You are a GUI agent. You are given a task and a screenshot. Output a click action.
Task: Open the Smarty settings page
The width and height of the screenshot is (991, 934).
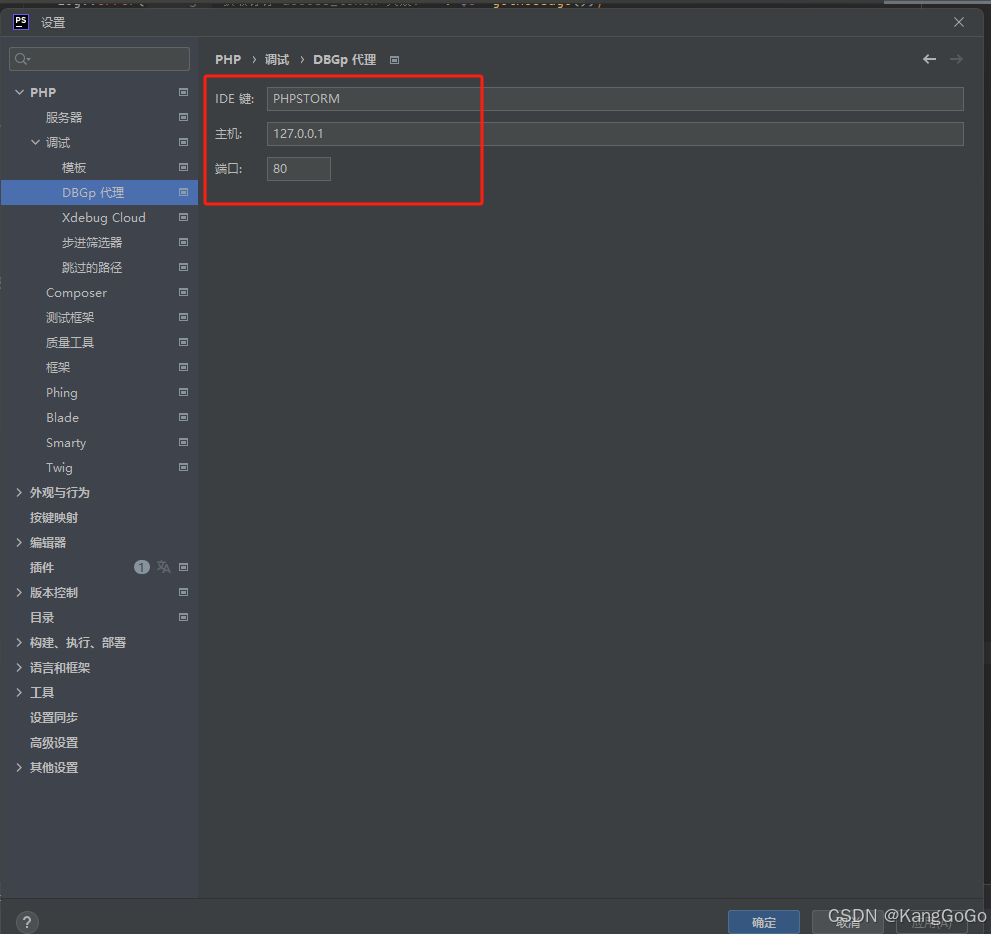pyautogui.click(x=66, y=443)
